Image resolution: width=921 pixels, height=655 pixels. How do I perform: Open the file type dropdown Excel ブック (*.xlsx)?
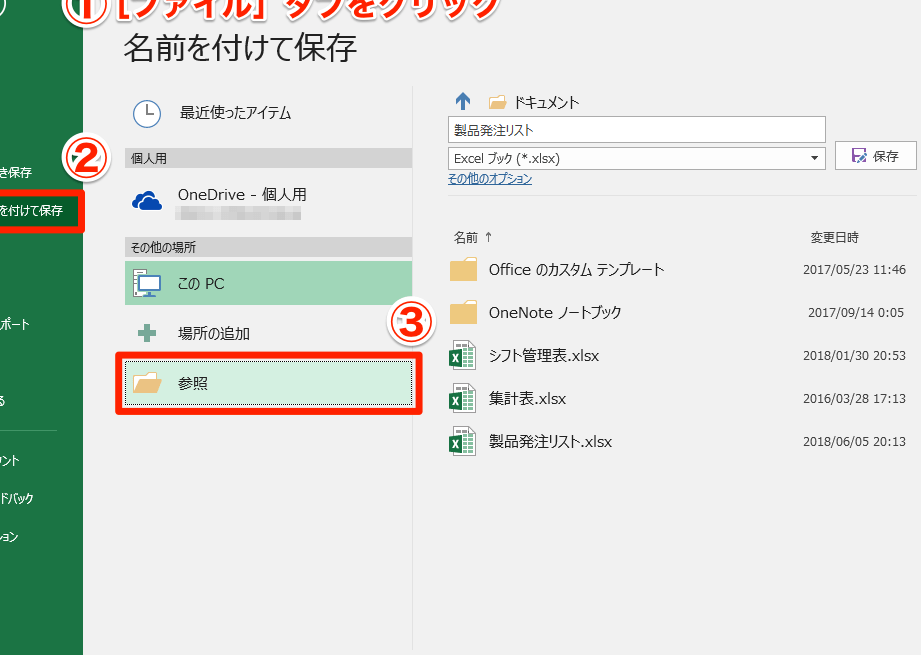click(x=637, y=159)
